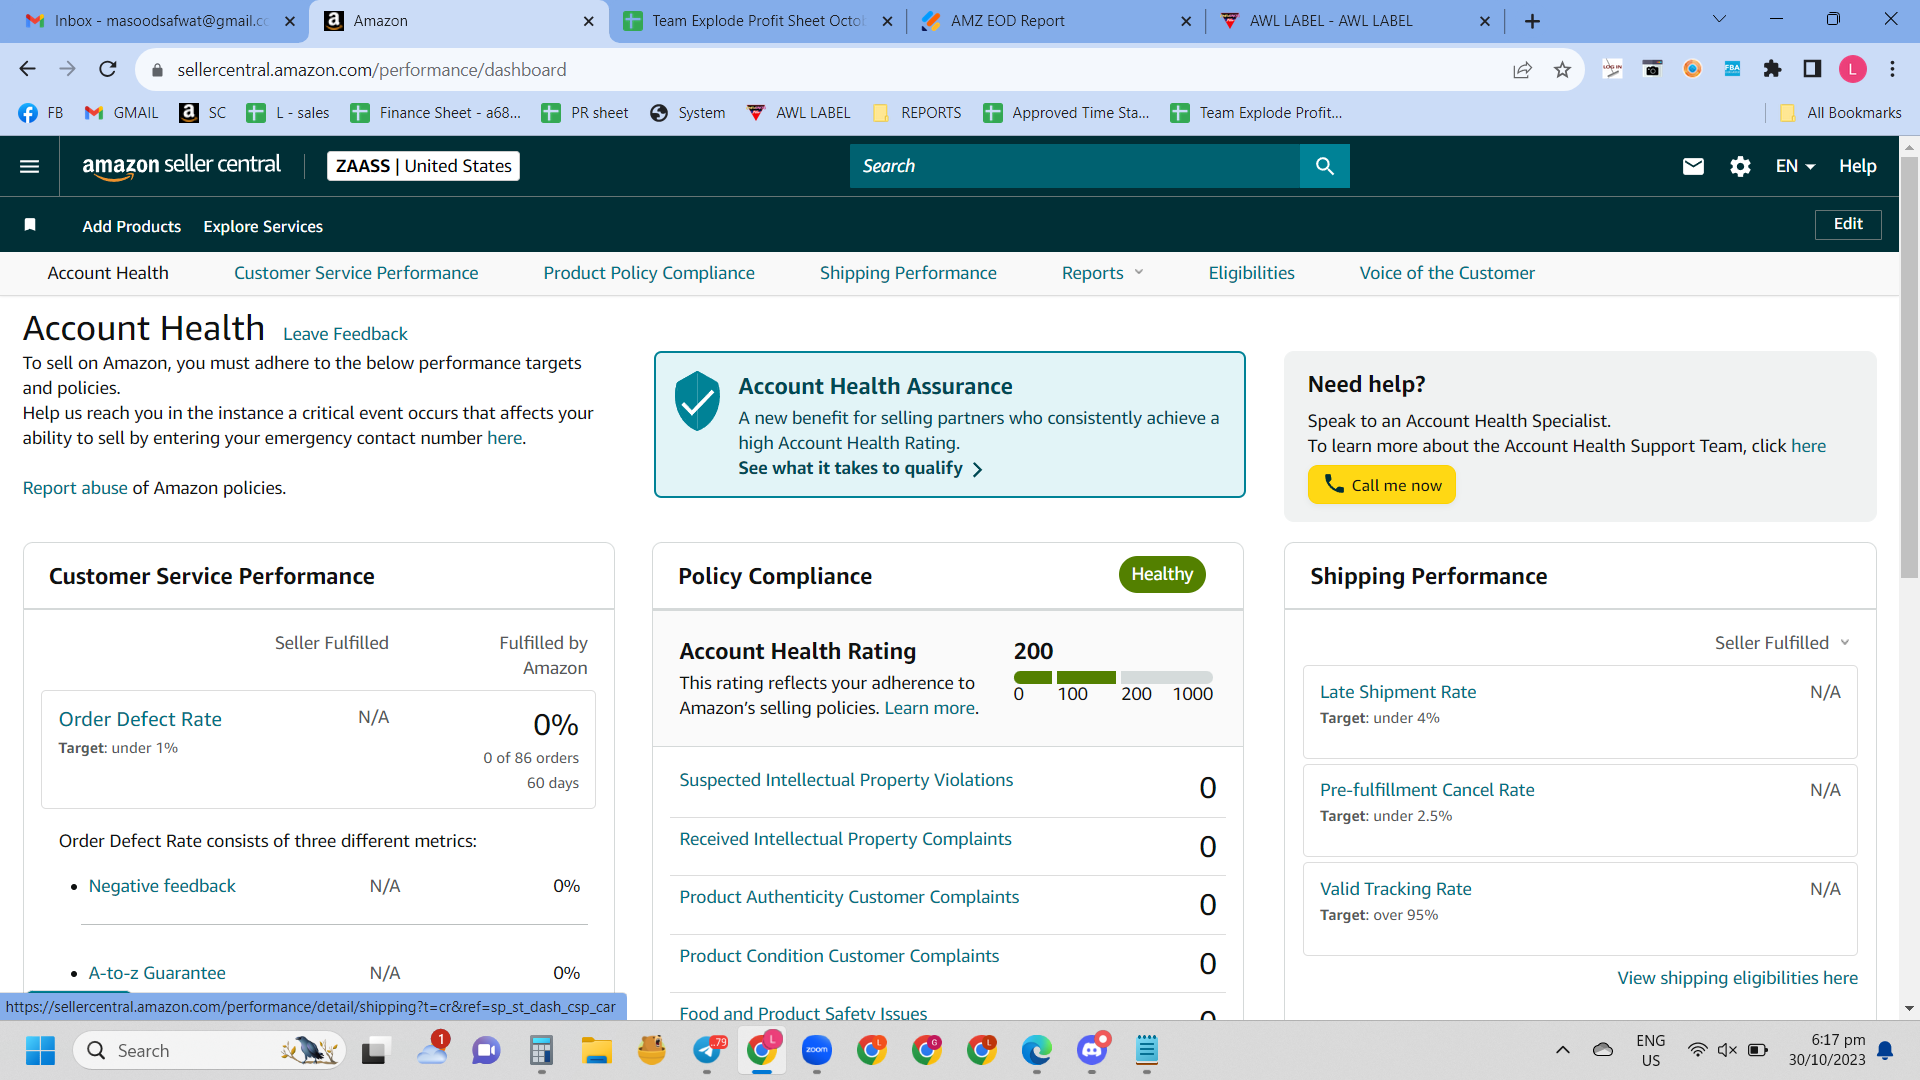Open the Valid Tracking Rate link
Screen dimensions: 1920x1080
1395,889
